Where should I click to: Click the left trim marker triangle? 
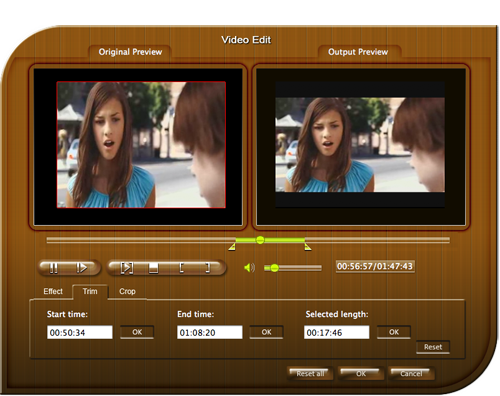(232, 247)
